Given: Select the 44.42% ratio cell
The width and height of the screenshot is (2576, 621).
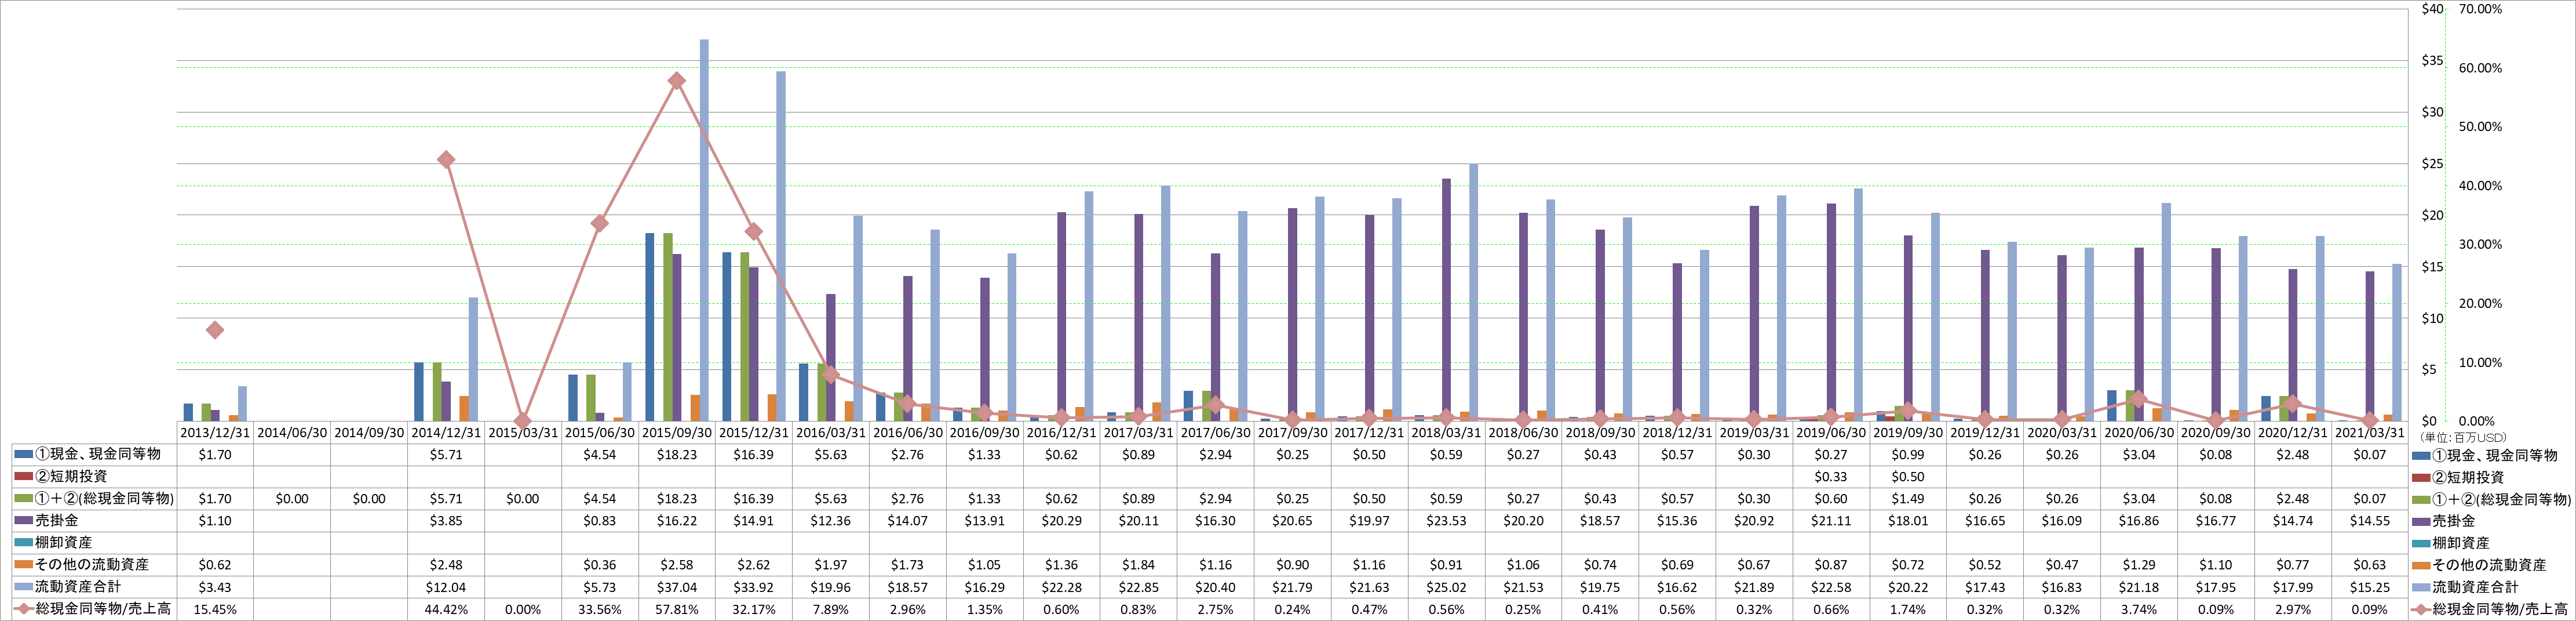Looking at the screenshot, I should pyautogui.click(x=446, y=609).
